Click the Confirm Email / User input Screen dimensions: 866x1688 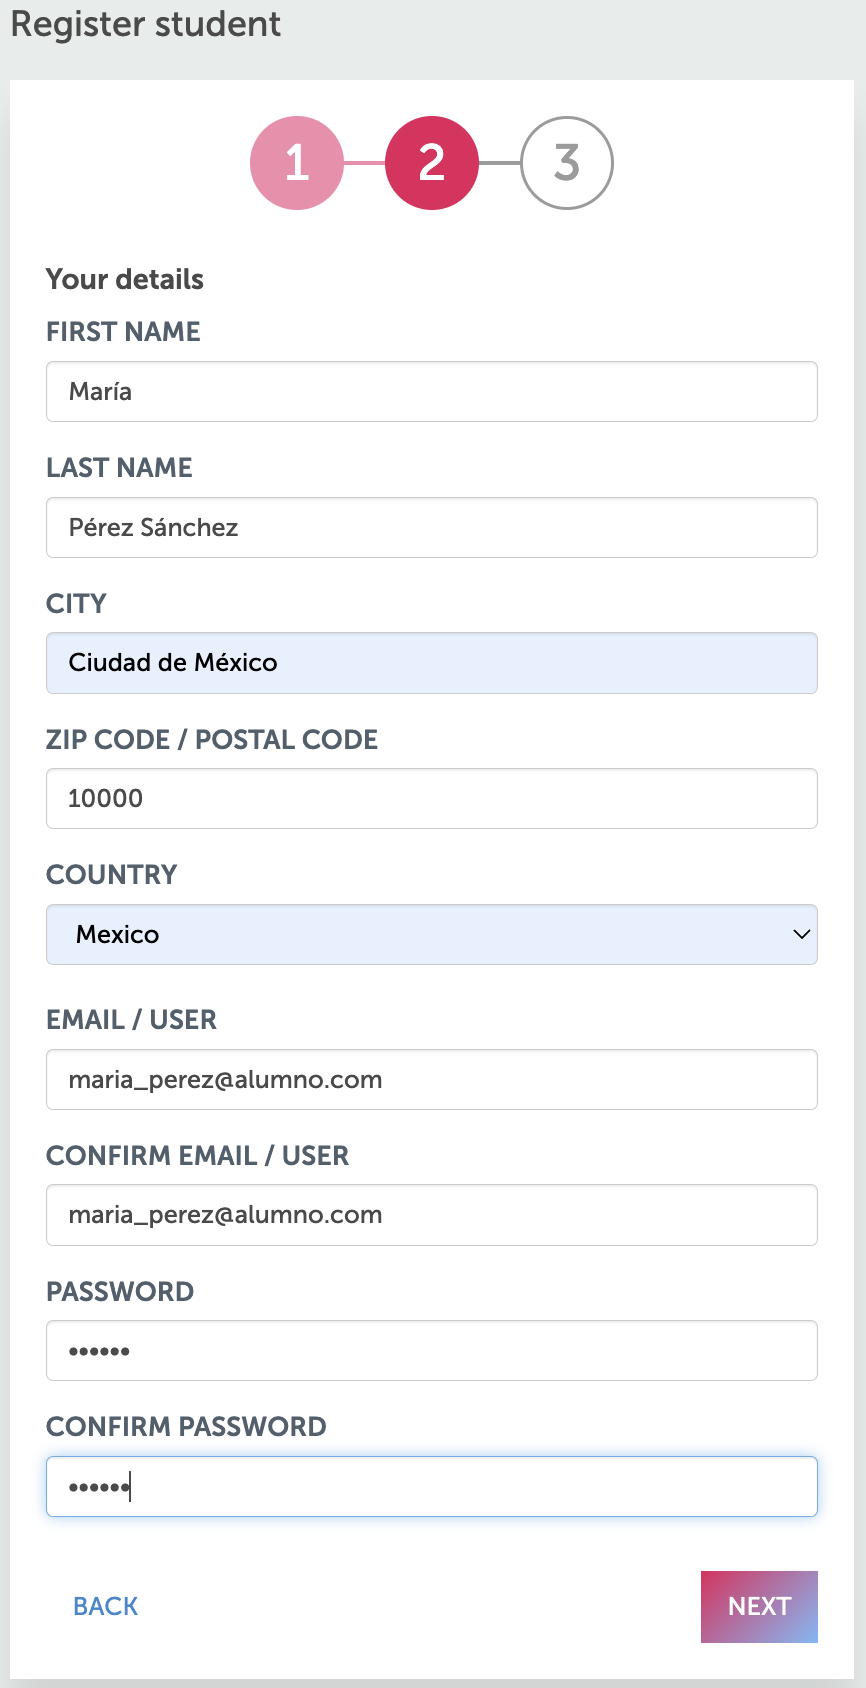click(432, 1215)
